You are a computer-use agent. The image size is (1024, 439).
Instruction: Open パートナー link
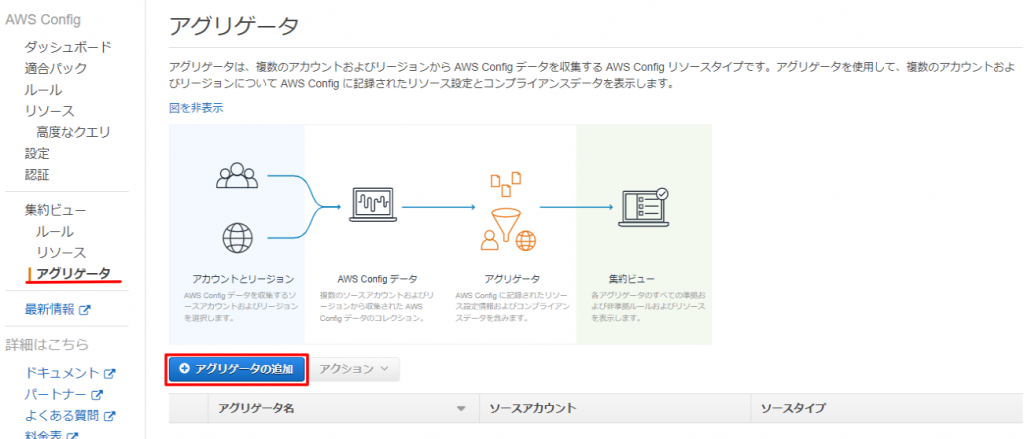pyautogui.click(x=56, y=395)
